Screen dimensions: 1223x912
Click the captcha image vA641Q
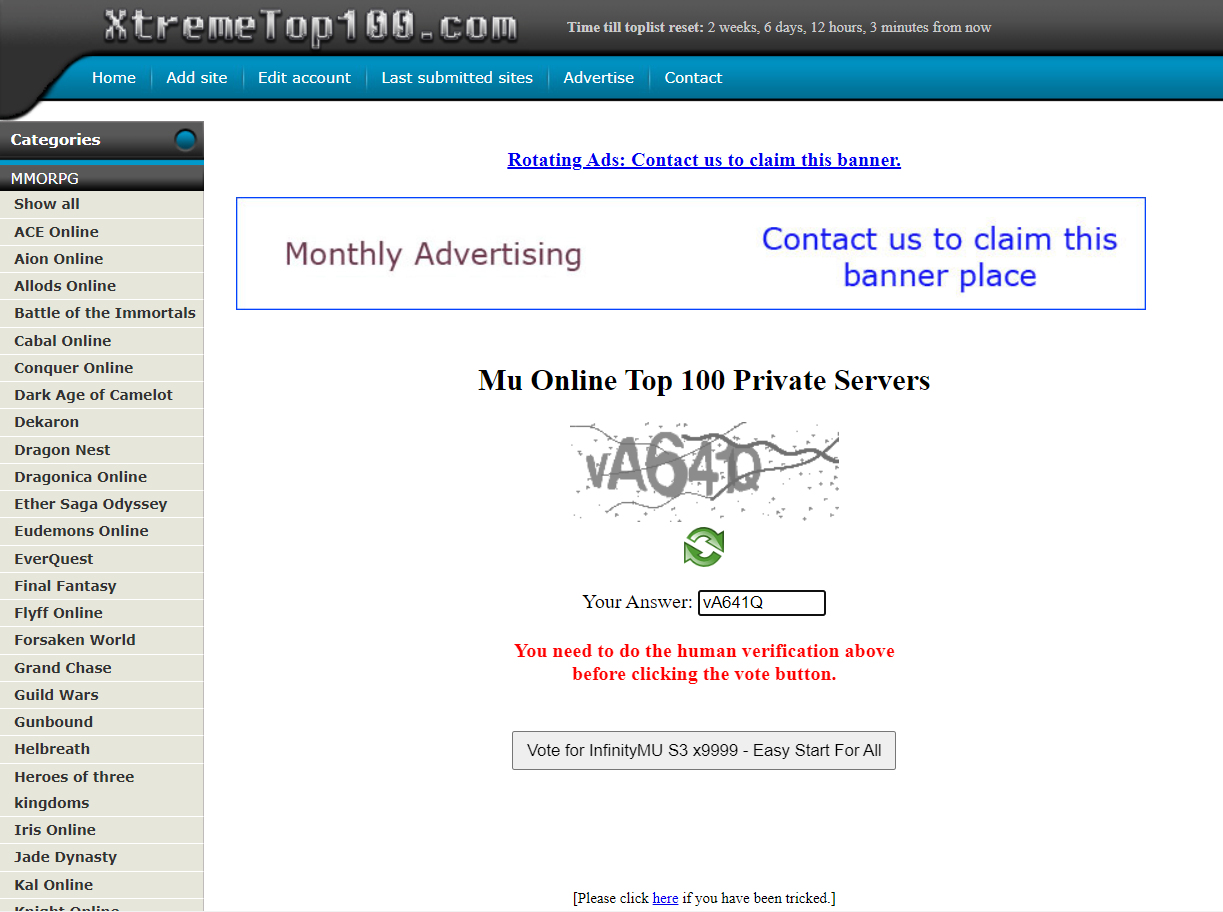(704, 472)
